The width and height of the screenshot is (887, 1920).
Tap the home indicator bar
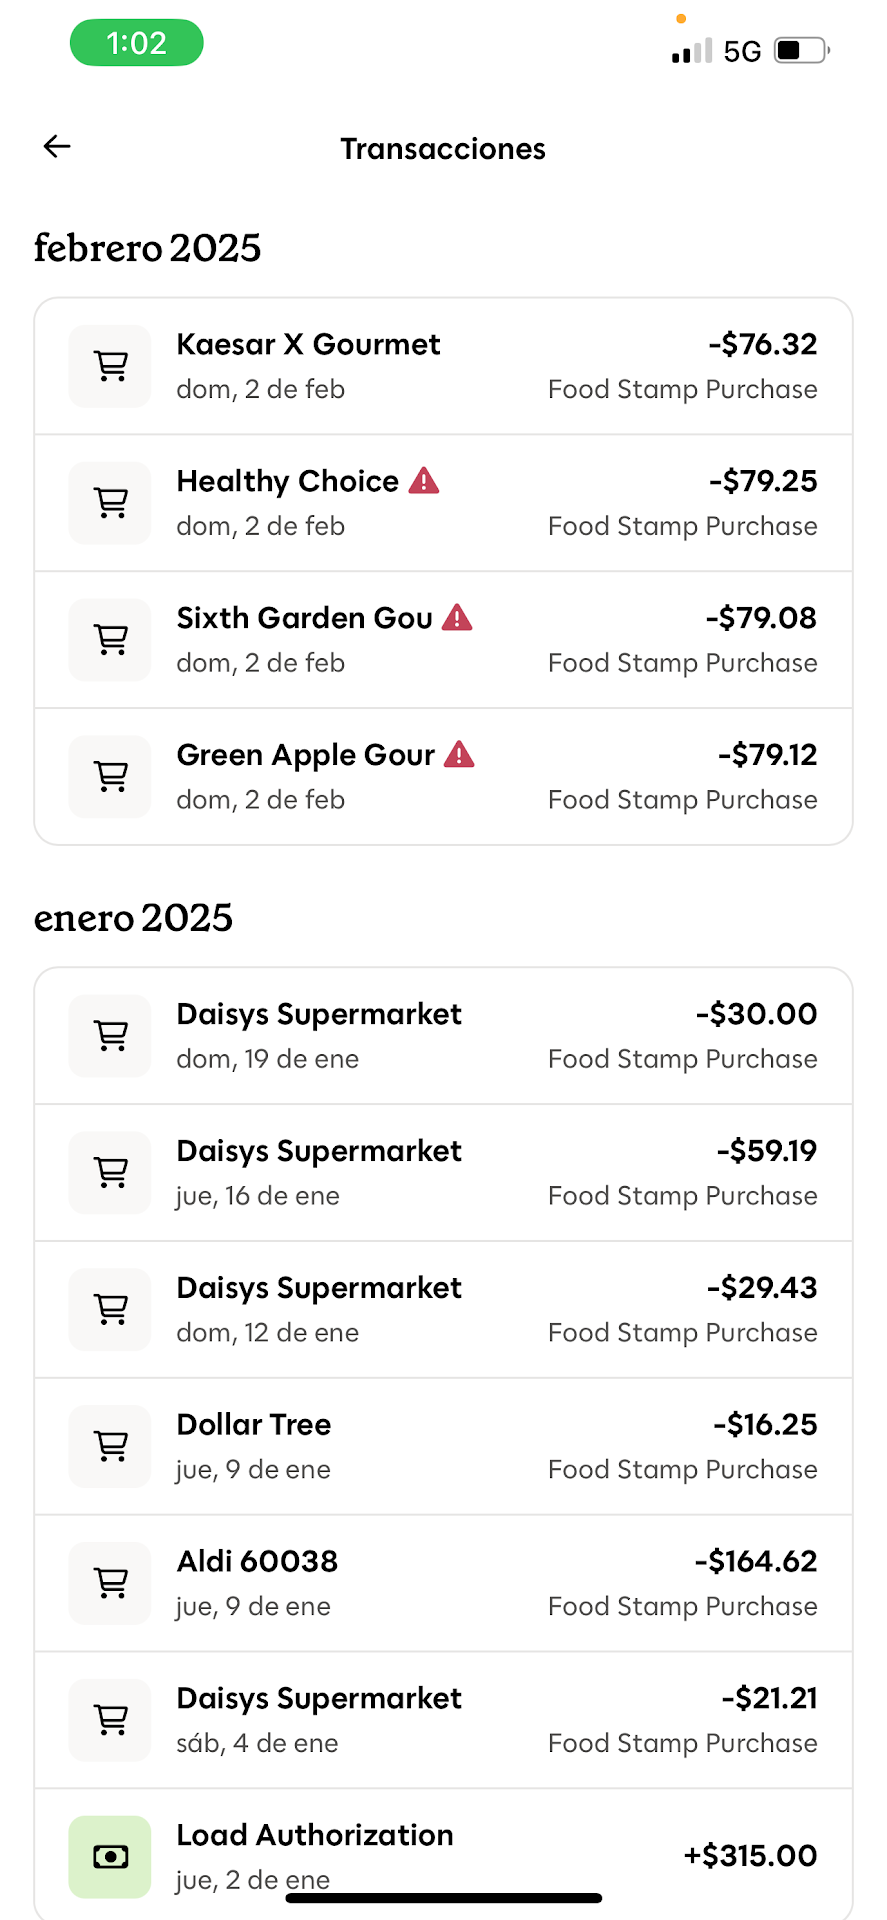pos(443,1897)
